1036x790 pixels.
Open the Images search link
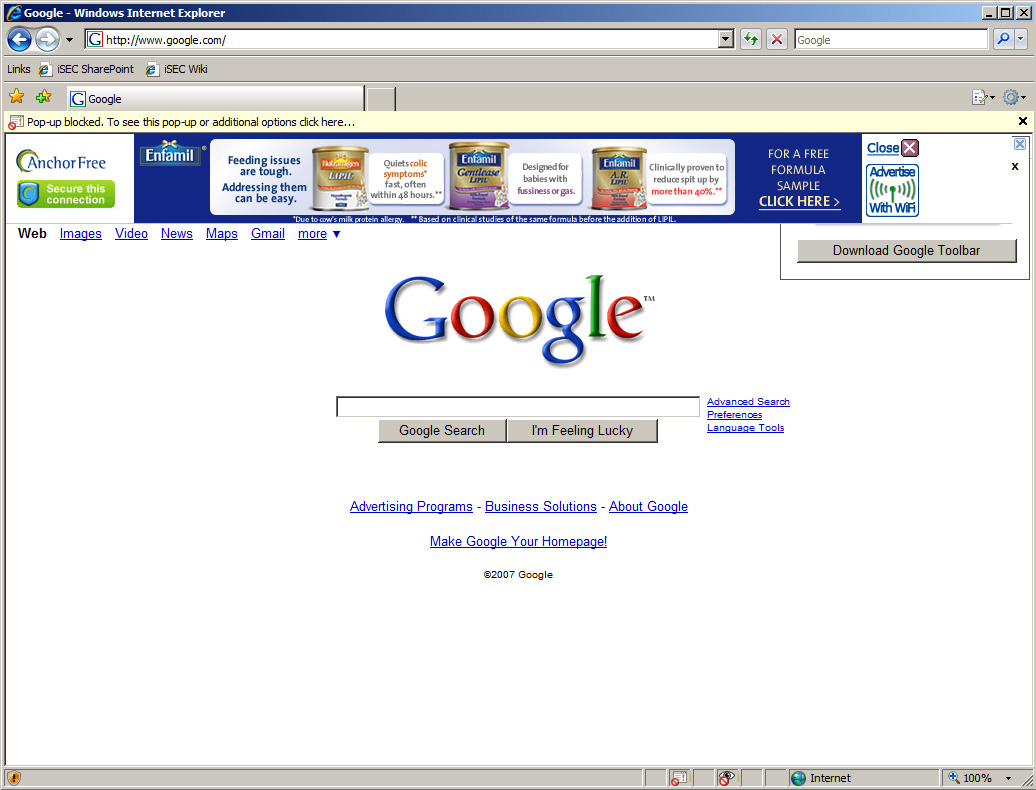click(81, 234)
